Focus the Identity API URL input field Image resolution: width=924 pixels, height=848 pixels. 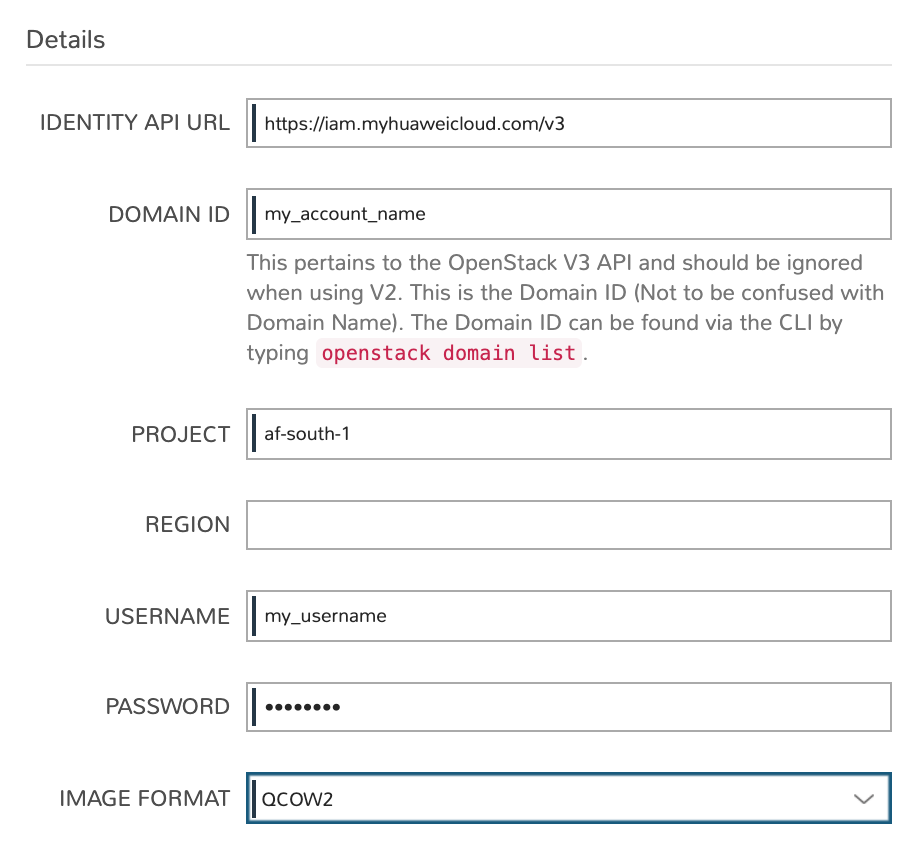pos(568,124)
